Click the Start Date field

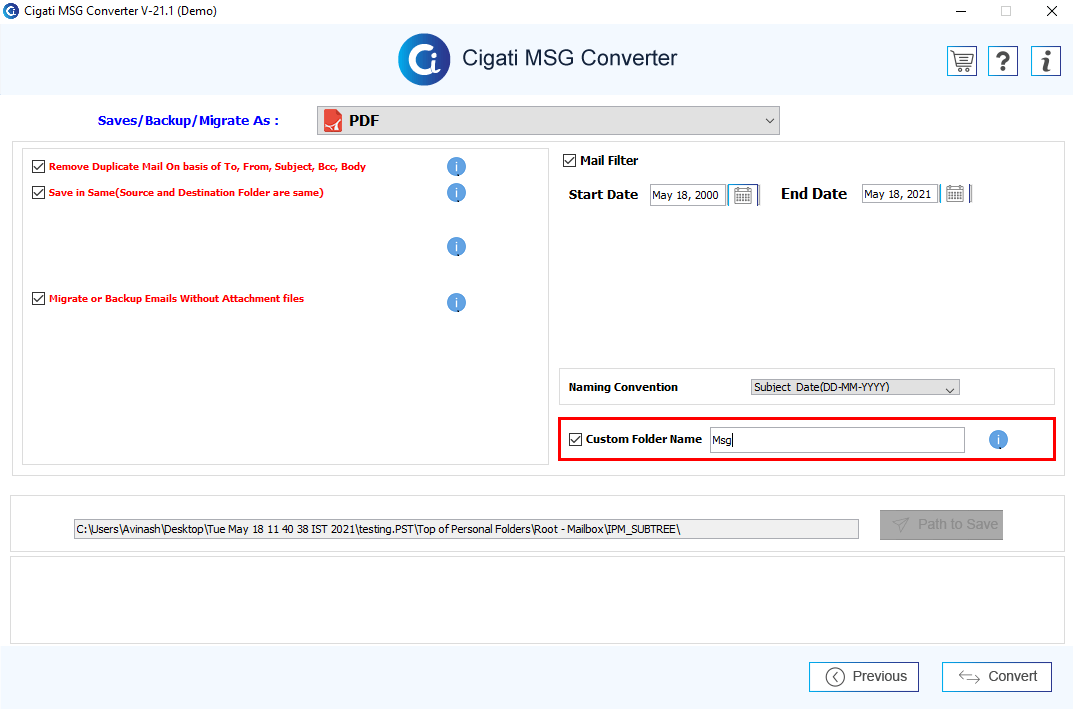(687, 195)
